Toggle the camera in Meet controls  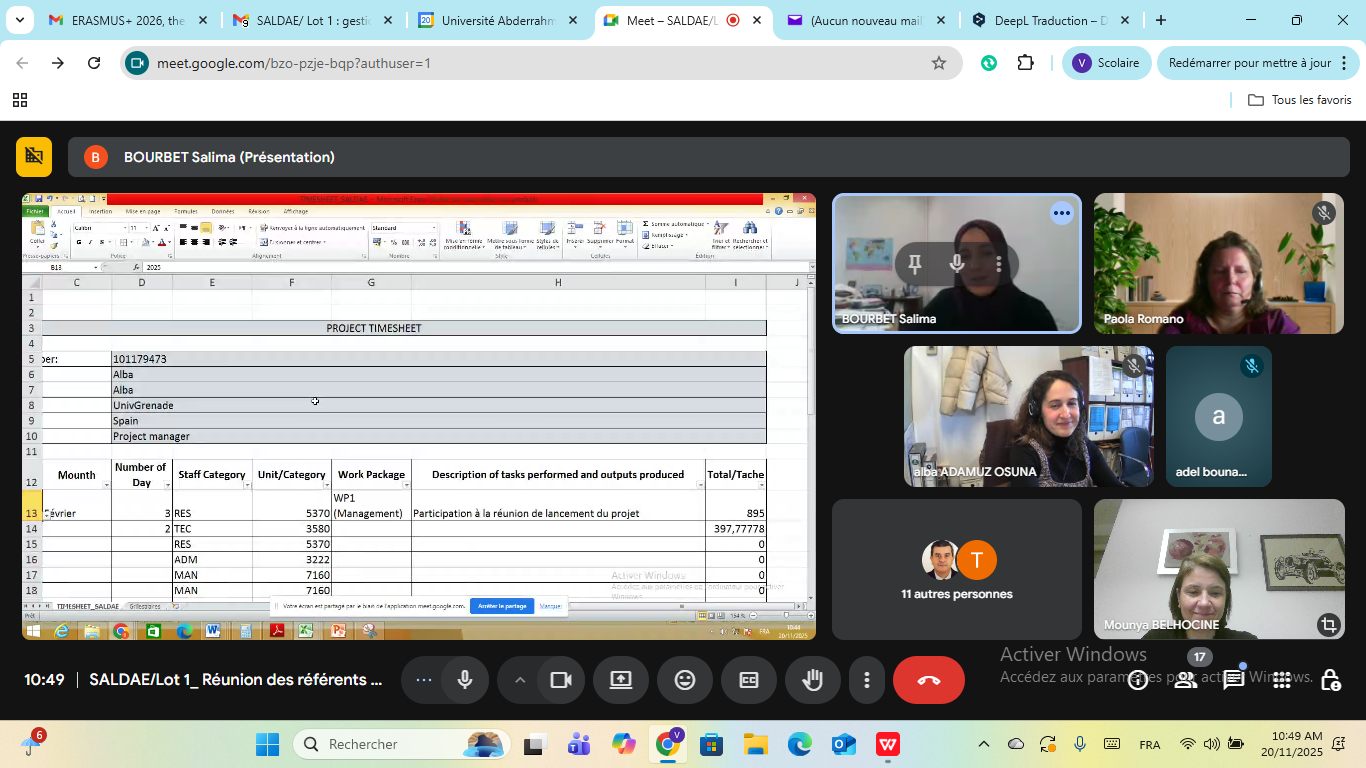click(560, 680)
